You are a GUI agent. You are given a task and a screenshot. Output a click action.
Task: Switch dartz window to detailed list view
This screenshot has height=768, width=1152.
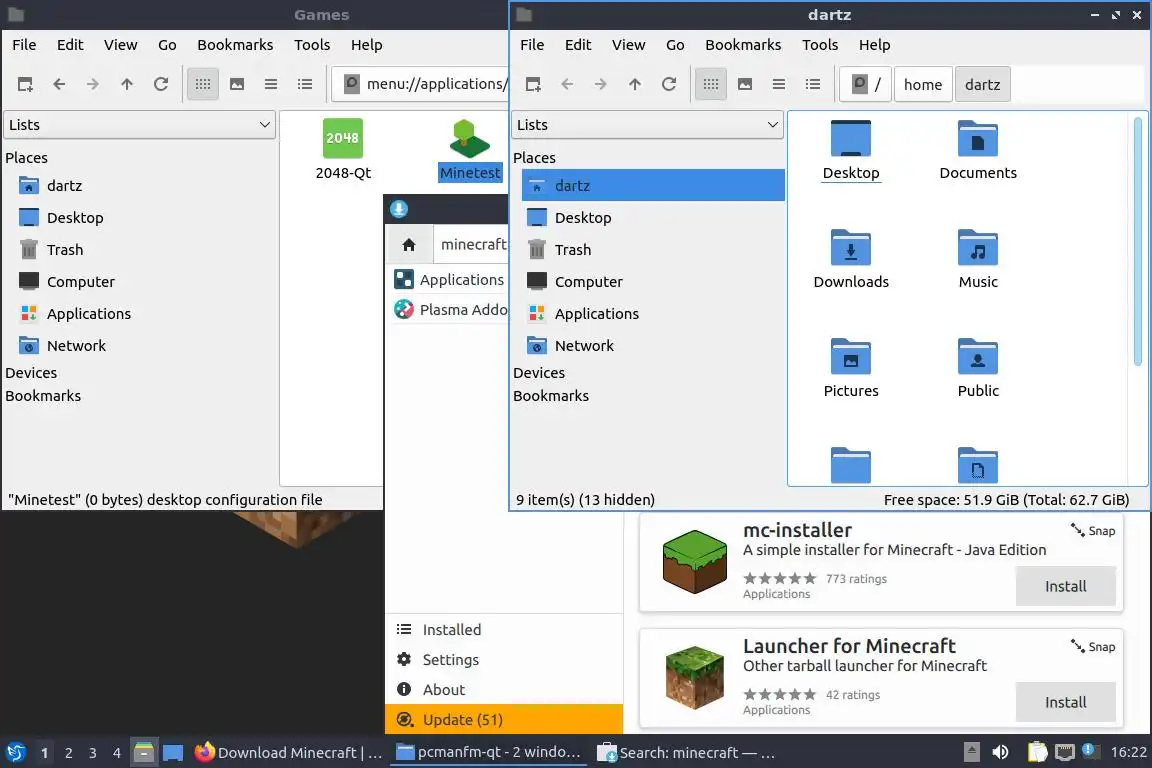click(x=813, y=84)
